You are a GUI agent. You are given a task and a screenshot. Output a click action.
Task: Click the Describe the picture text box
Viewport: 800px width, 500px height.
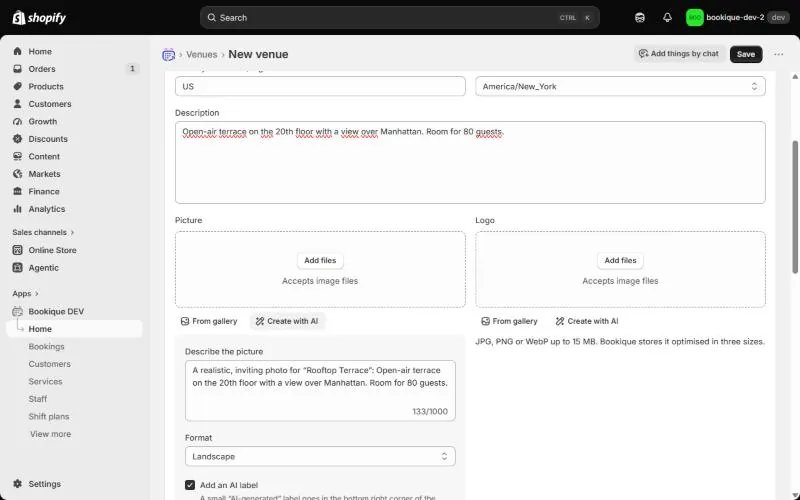[x=320, y=391]
